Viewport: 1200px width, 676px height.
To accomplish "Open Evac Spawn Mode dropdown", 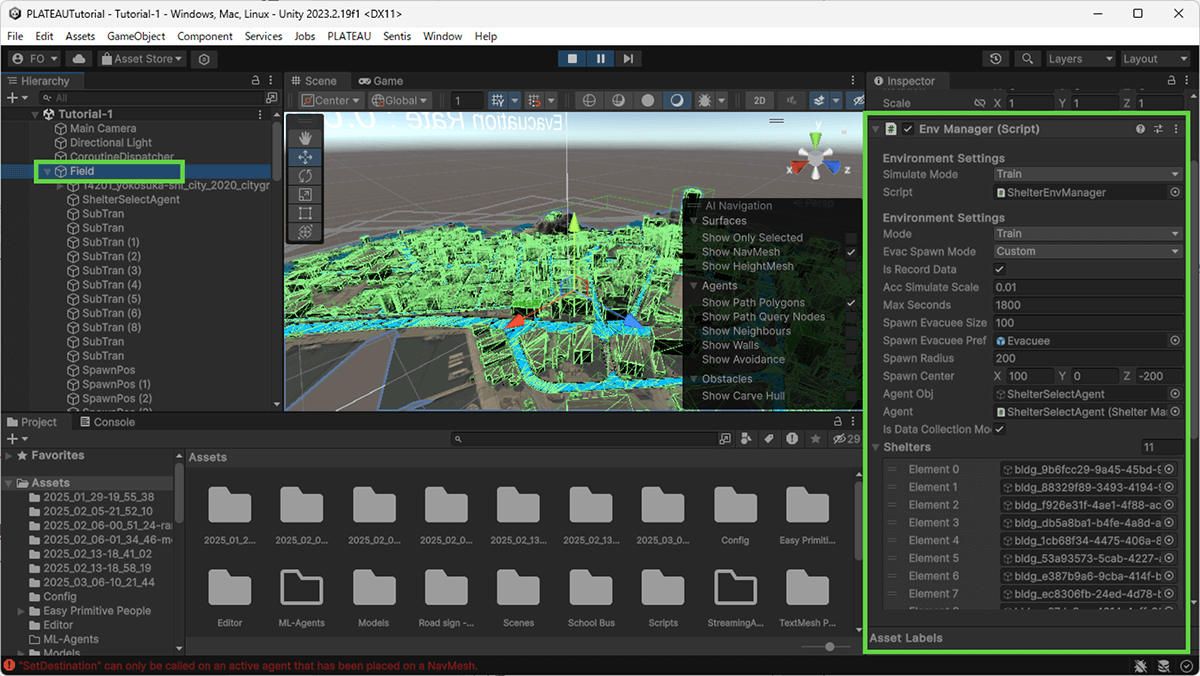I will [1088, 252].
